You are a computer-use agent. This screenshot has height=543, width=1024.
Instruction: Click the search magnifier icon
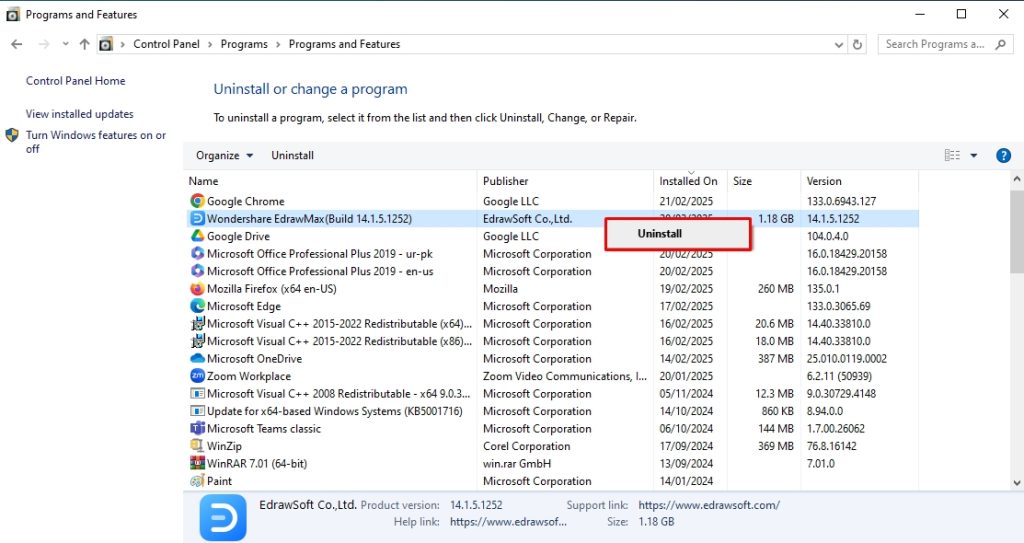(x=1000, y=44)
